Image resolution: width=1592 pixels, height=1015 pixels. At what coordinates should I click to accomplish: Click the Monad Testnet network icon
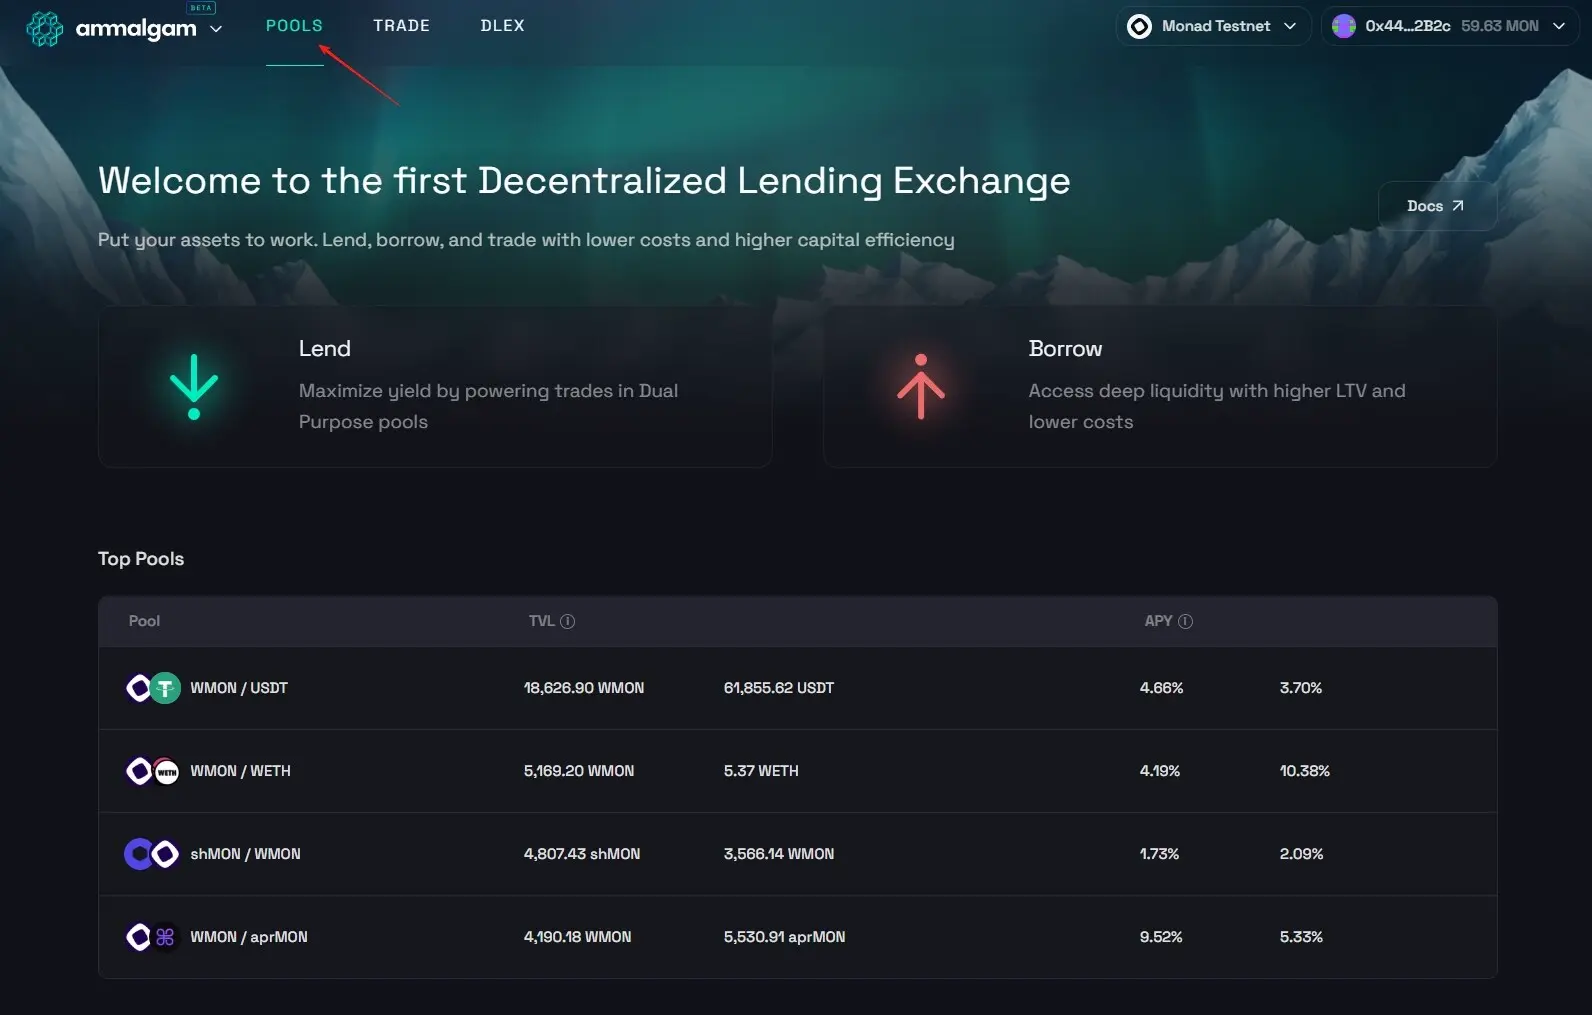1139,26
